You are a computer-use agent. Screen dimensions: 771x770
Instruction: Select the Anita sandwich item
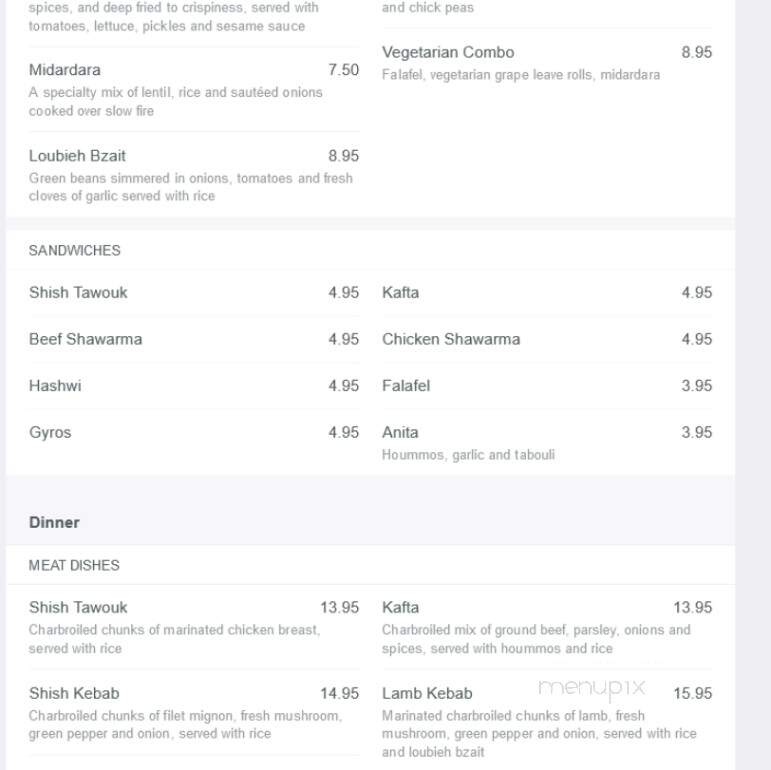click(547, 443)
